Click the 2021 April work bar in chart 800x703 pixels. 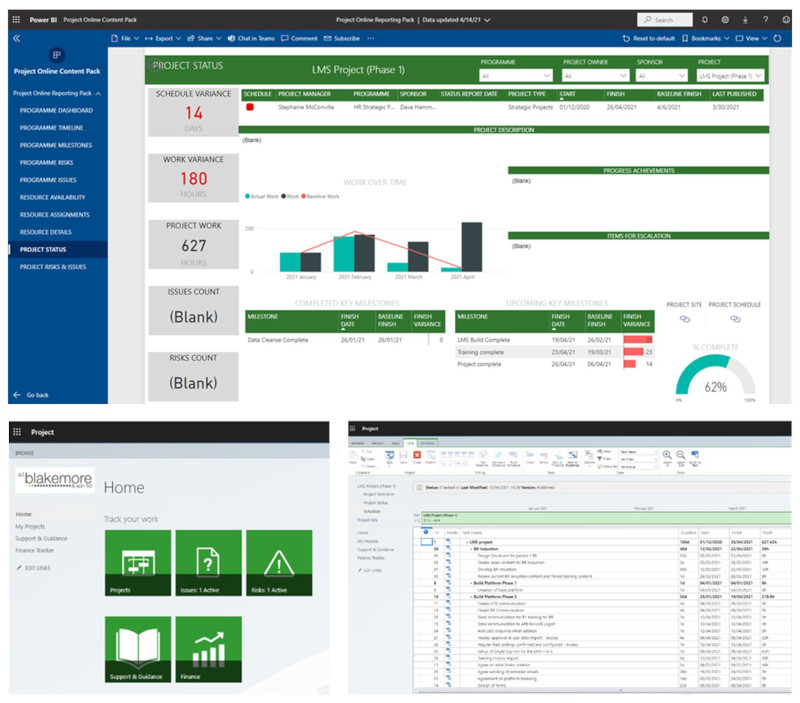tap(471, 247)
